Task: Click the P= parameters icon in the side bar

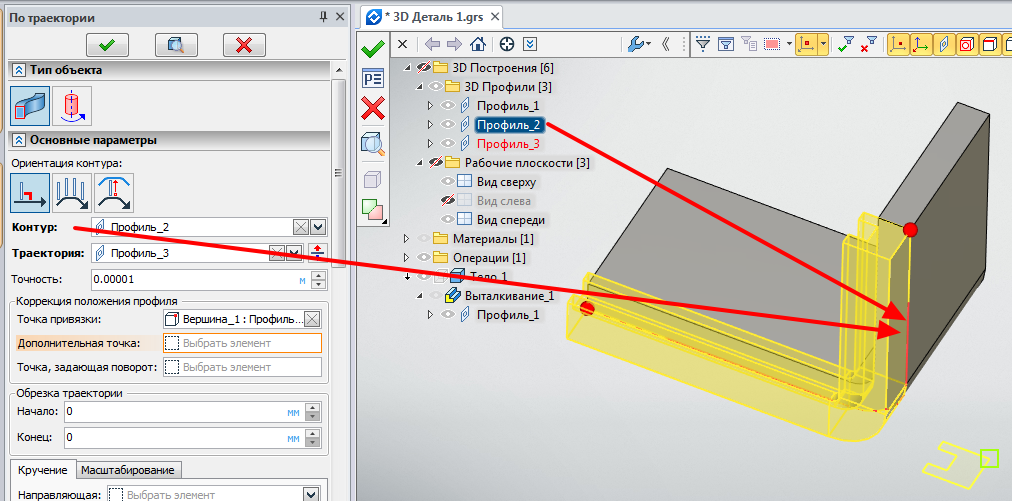Action: tap(373, 78)
